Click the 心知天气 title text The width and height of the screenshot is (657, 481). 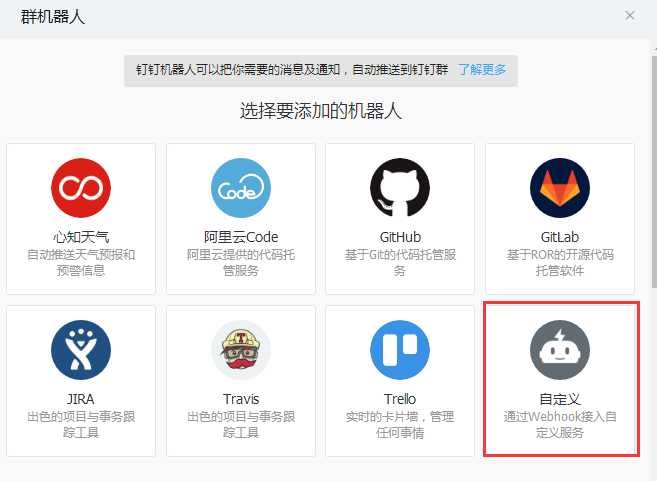click(x=81, y=237)
